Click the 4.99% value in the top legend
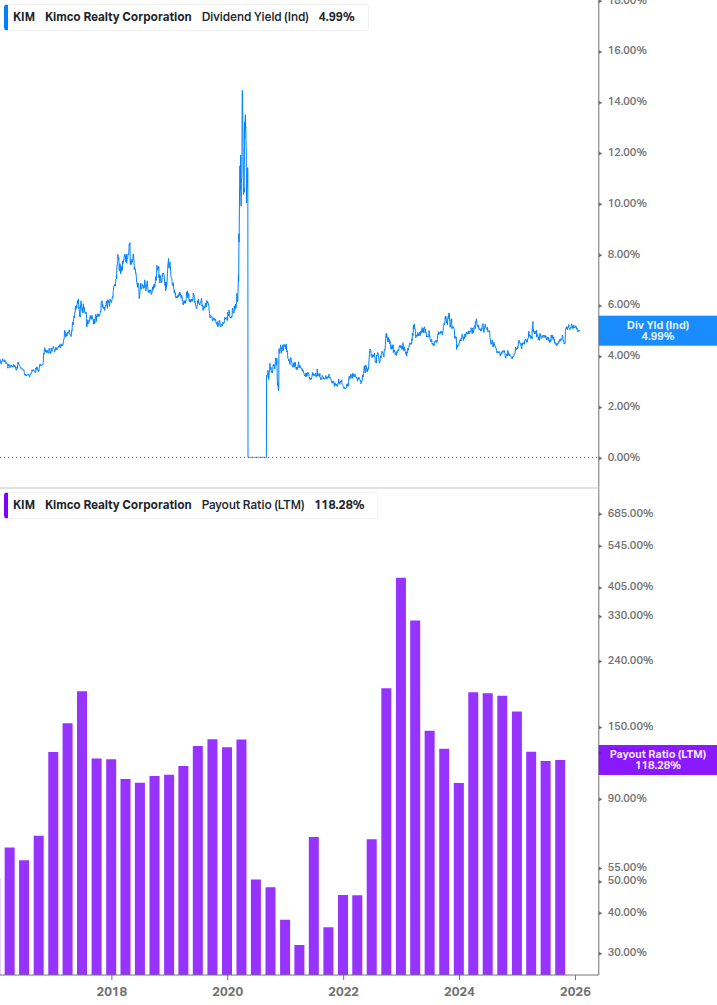717x1005 pixels. tap(336, 17)
